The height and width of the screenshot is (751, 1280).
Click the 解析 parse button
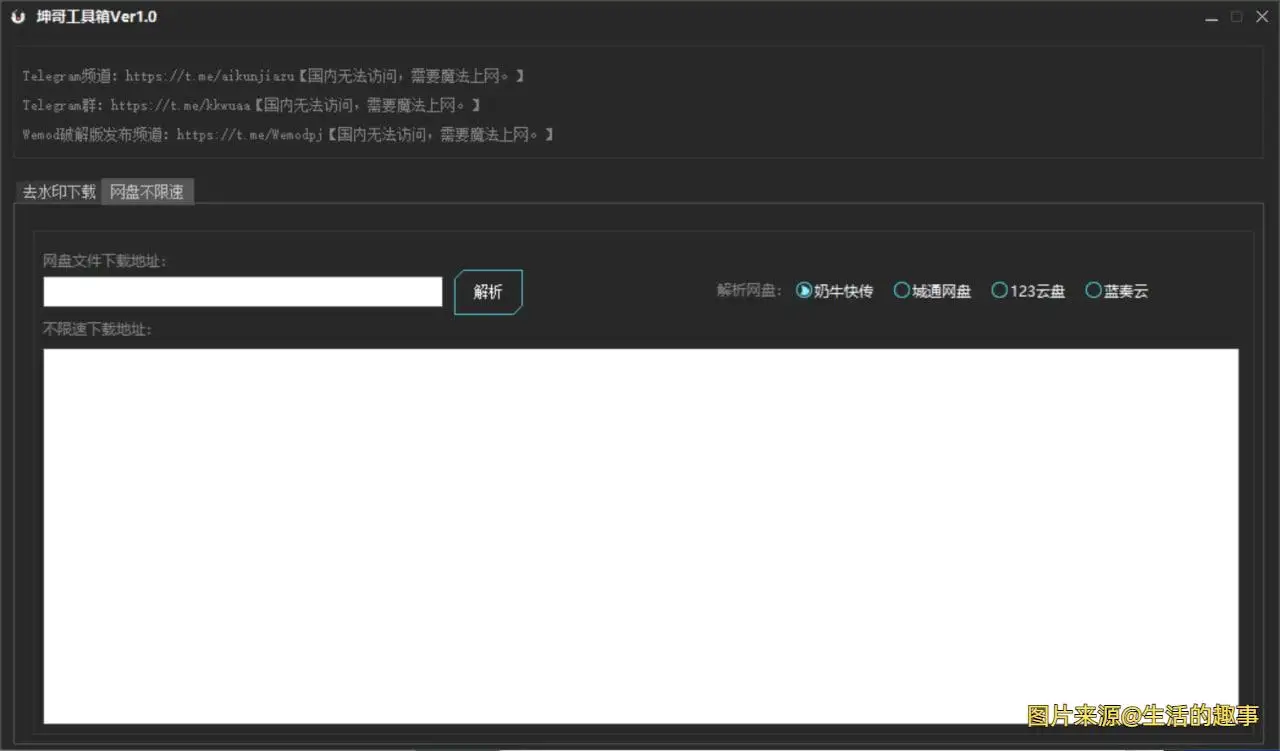488,291
